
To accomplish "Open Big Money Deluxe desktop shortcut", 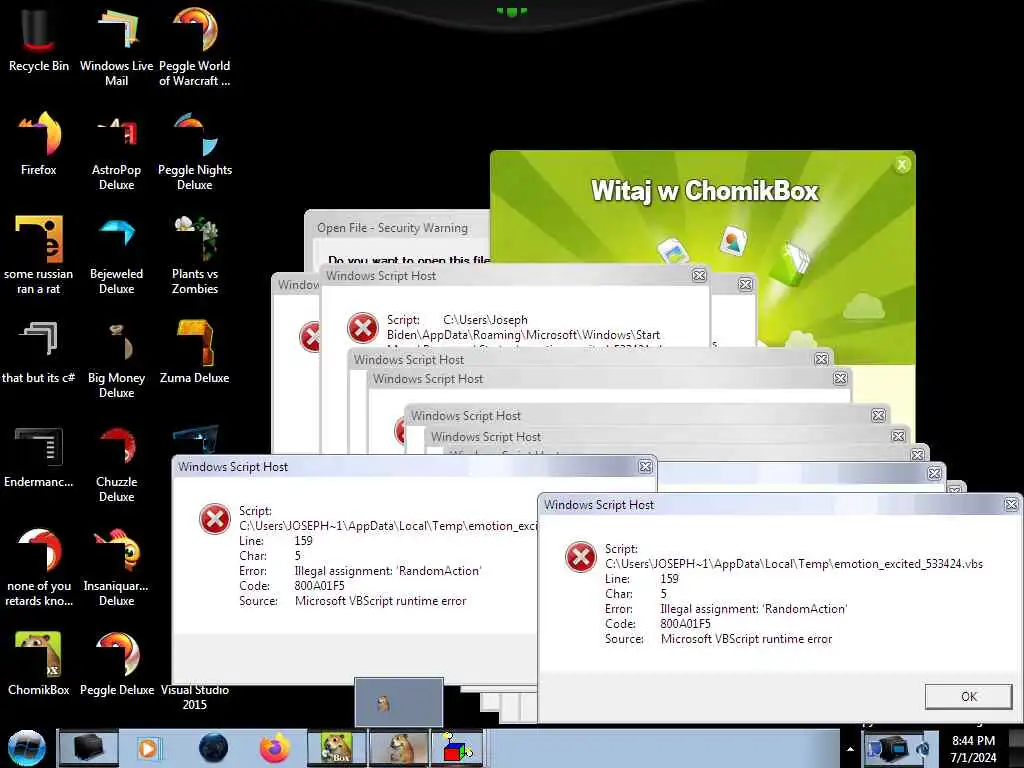I will click(116, 358).
